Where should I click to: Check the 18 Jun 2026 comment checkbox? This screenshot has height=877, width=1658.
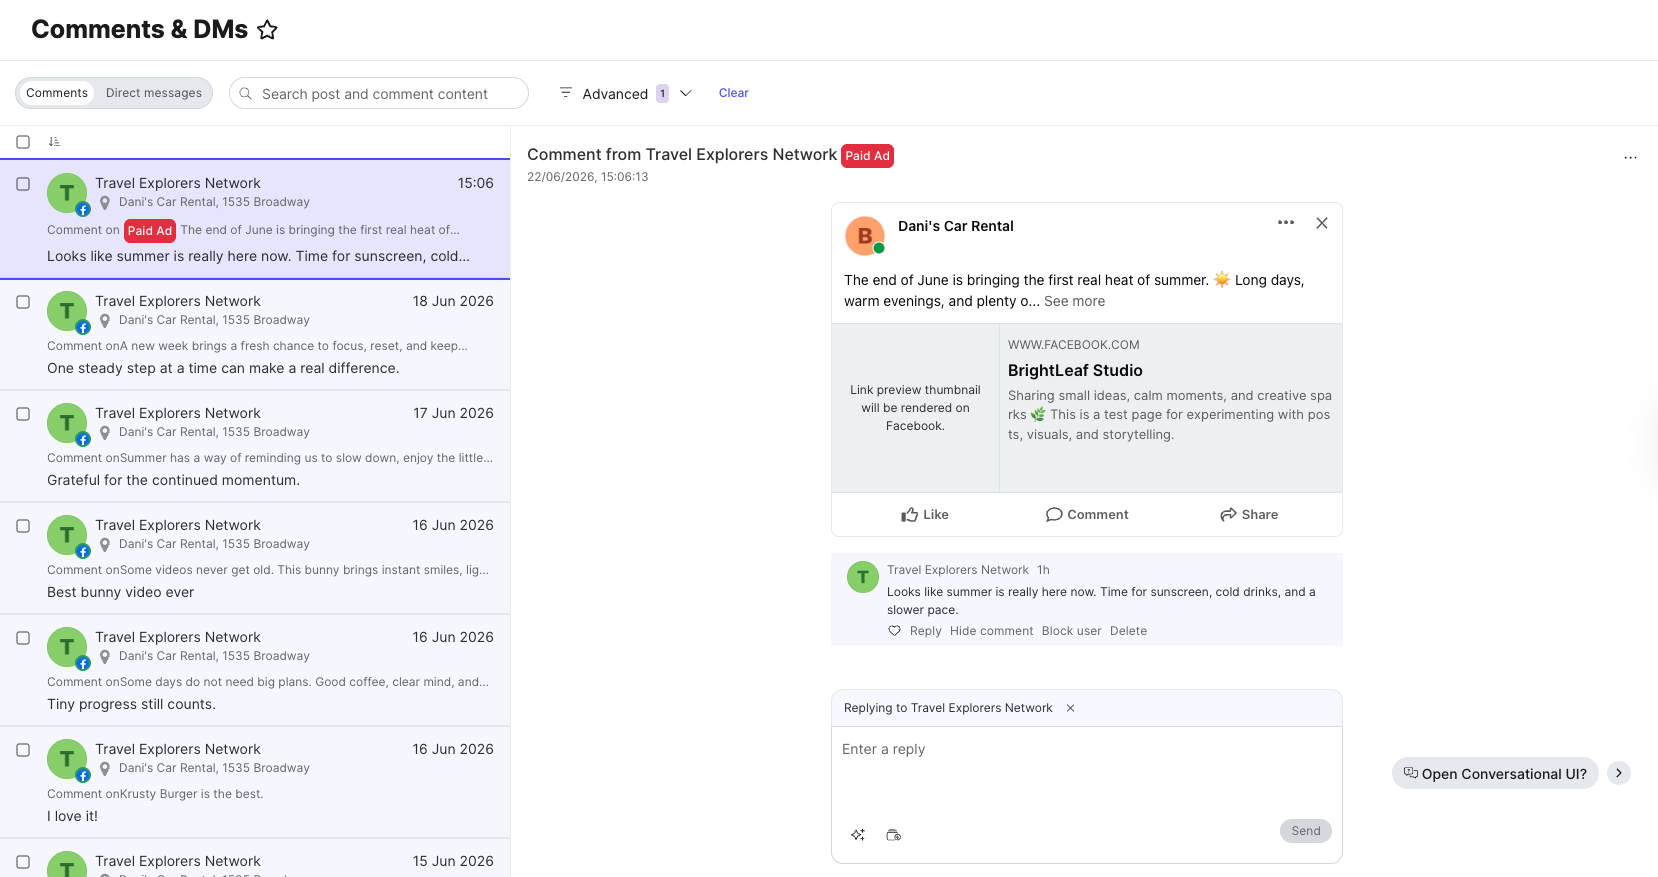point(23,302)
